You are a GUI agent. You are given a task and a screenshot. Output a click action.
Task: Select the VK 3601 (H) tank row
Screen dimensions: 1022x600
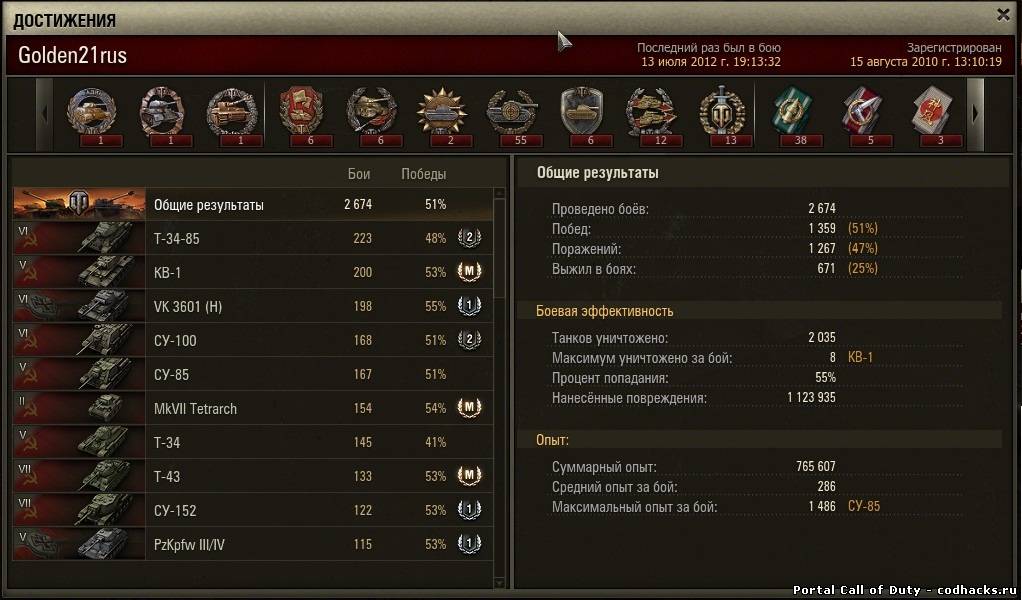(253, 306)
